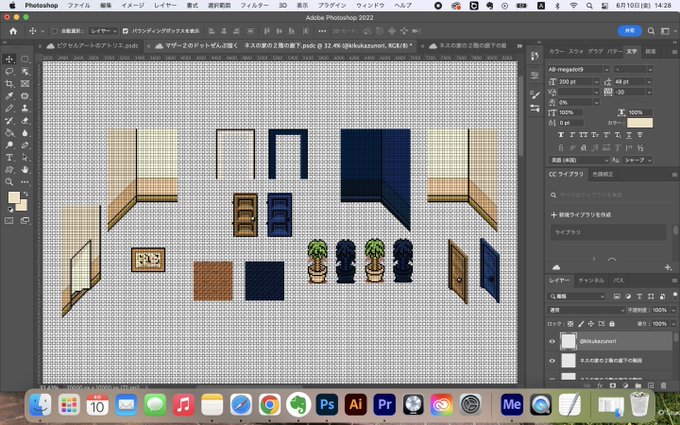The width and height of the screenshot is (680, 425).
Task: Select the Eyedropper tool
Action: pyautogui.click(x=9, y=96)
